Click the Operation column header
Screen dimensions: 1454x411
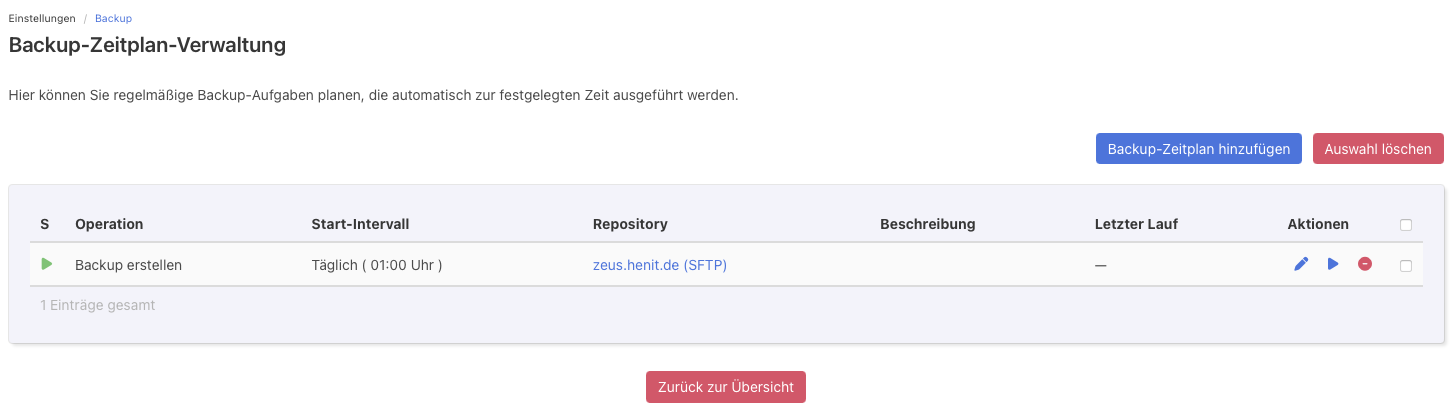click(x=109, y=224)
